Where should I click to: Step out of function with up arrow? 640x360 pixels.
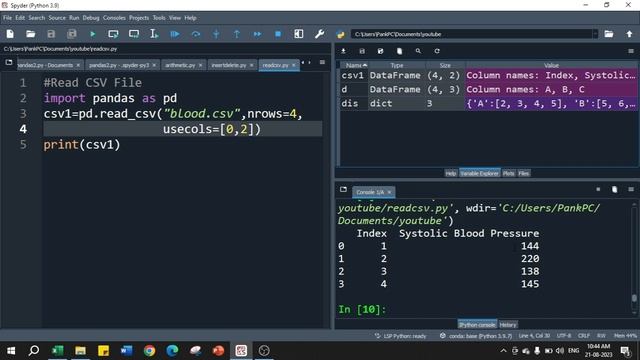coord(237,34)
